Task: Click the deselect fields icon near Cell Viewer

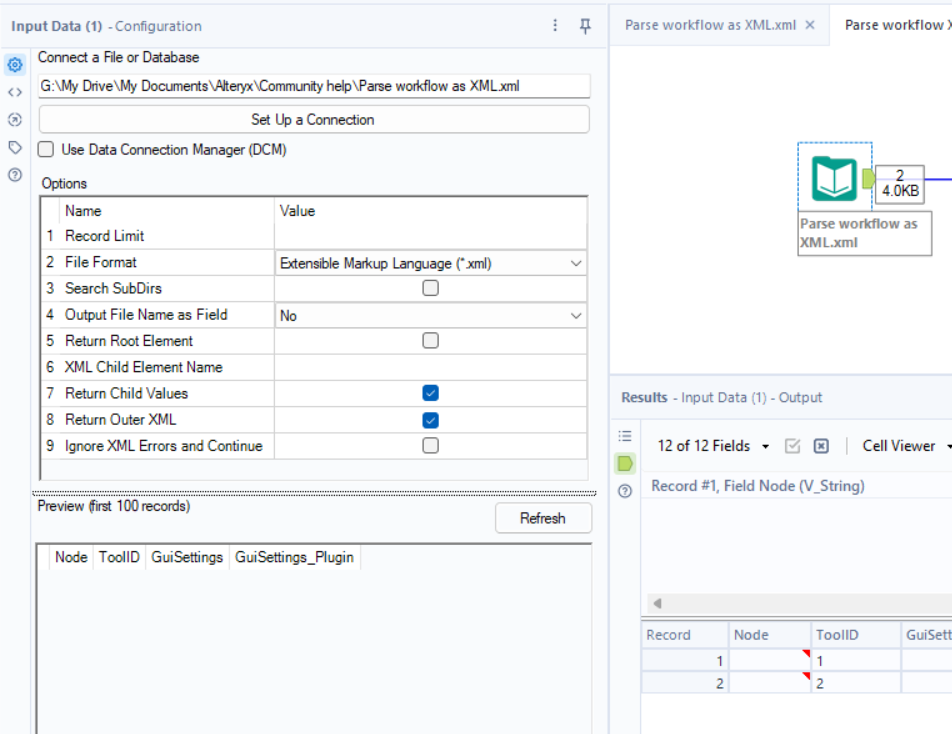Action: click(x=822, y=446)
